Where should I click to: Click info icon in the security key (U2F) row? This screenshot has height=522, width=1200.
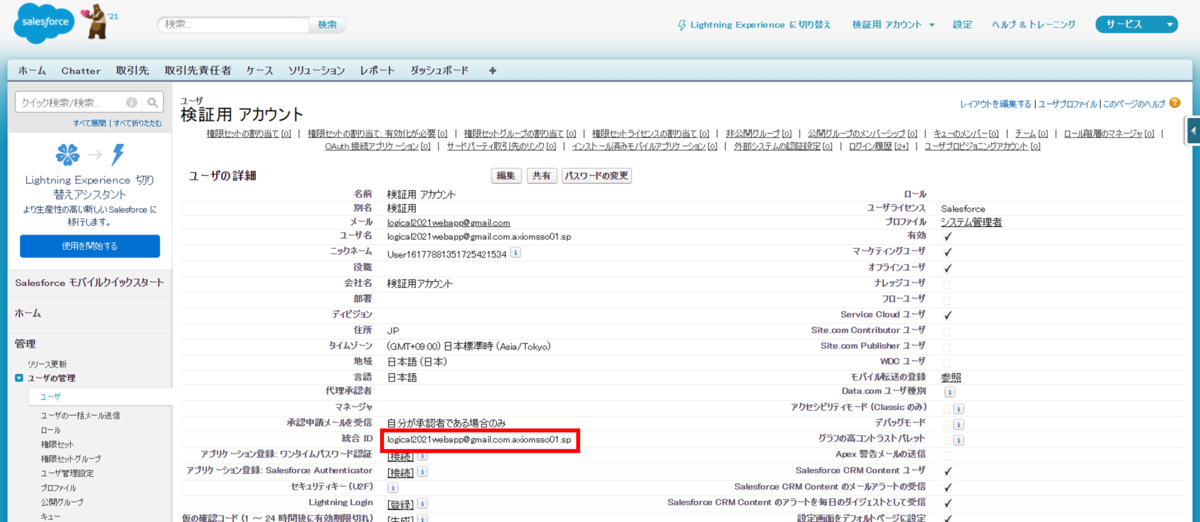coord(393,486)
